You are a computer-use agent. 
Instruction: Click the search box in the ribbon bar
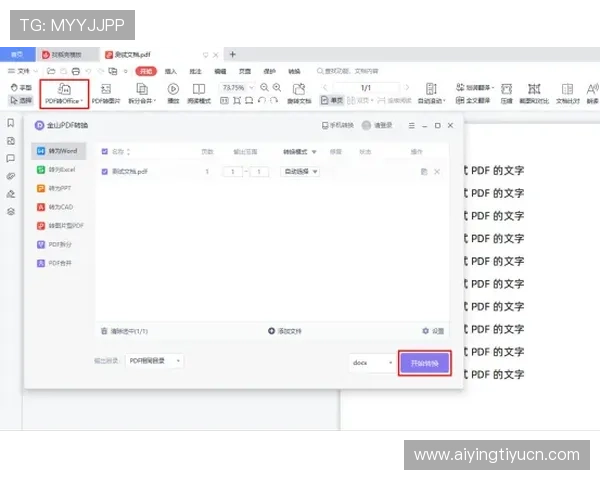tap(347, 71)
